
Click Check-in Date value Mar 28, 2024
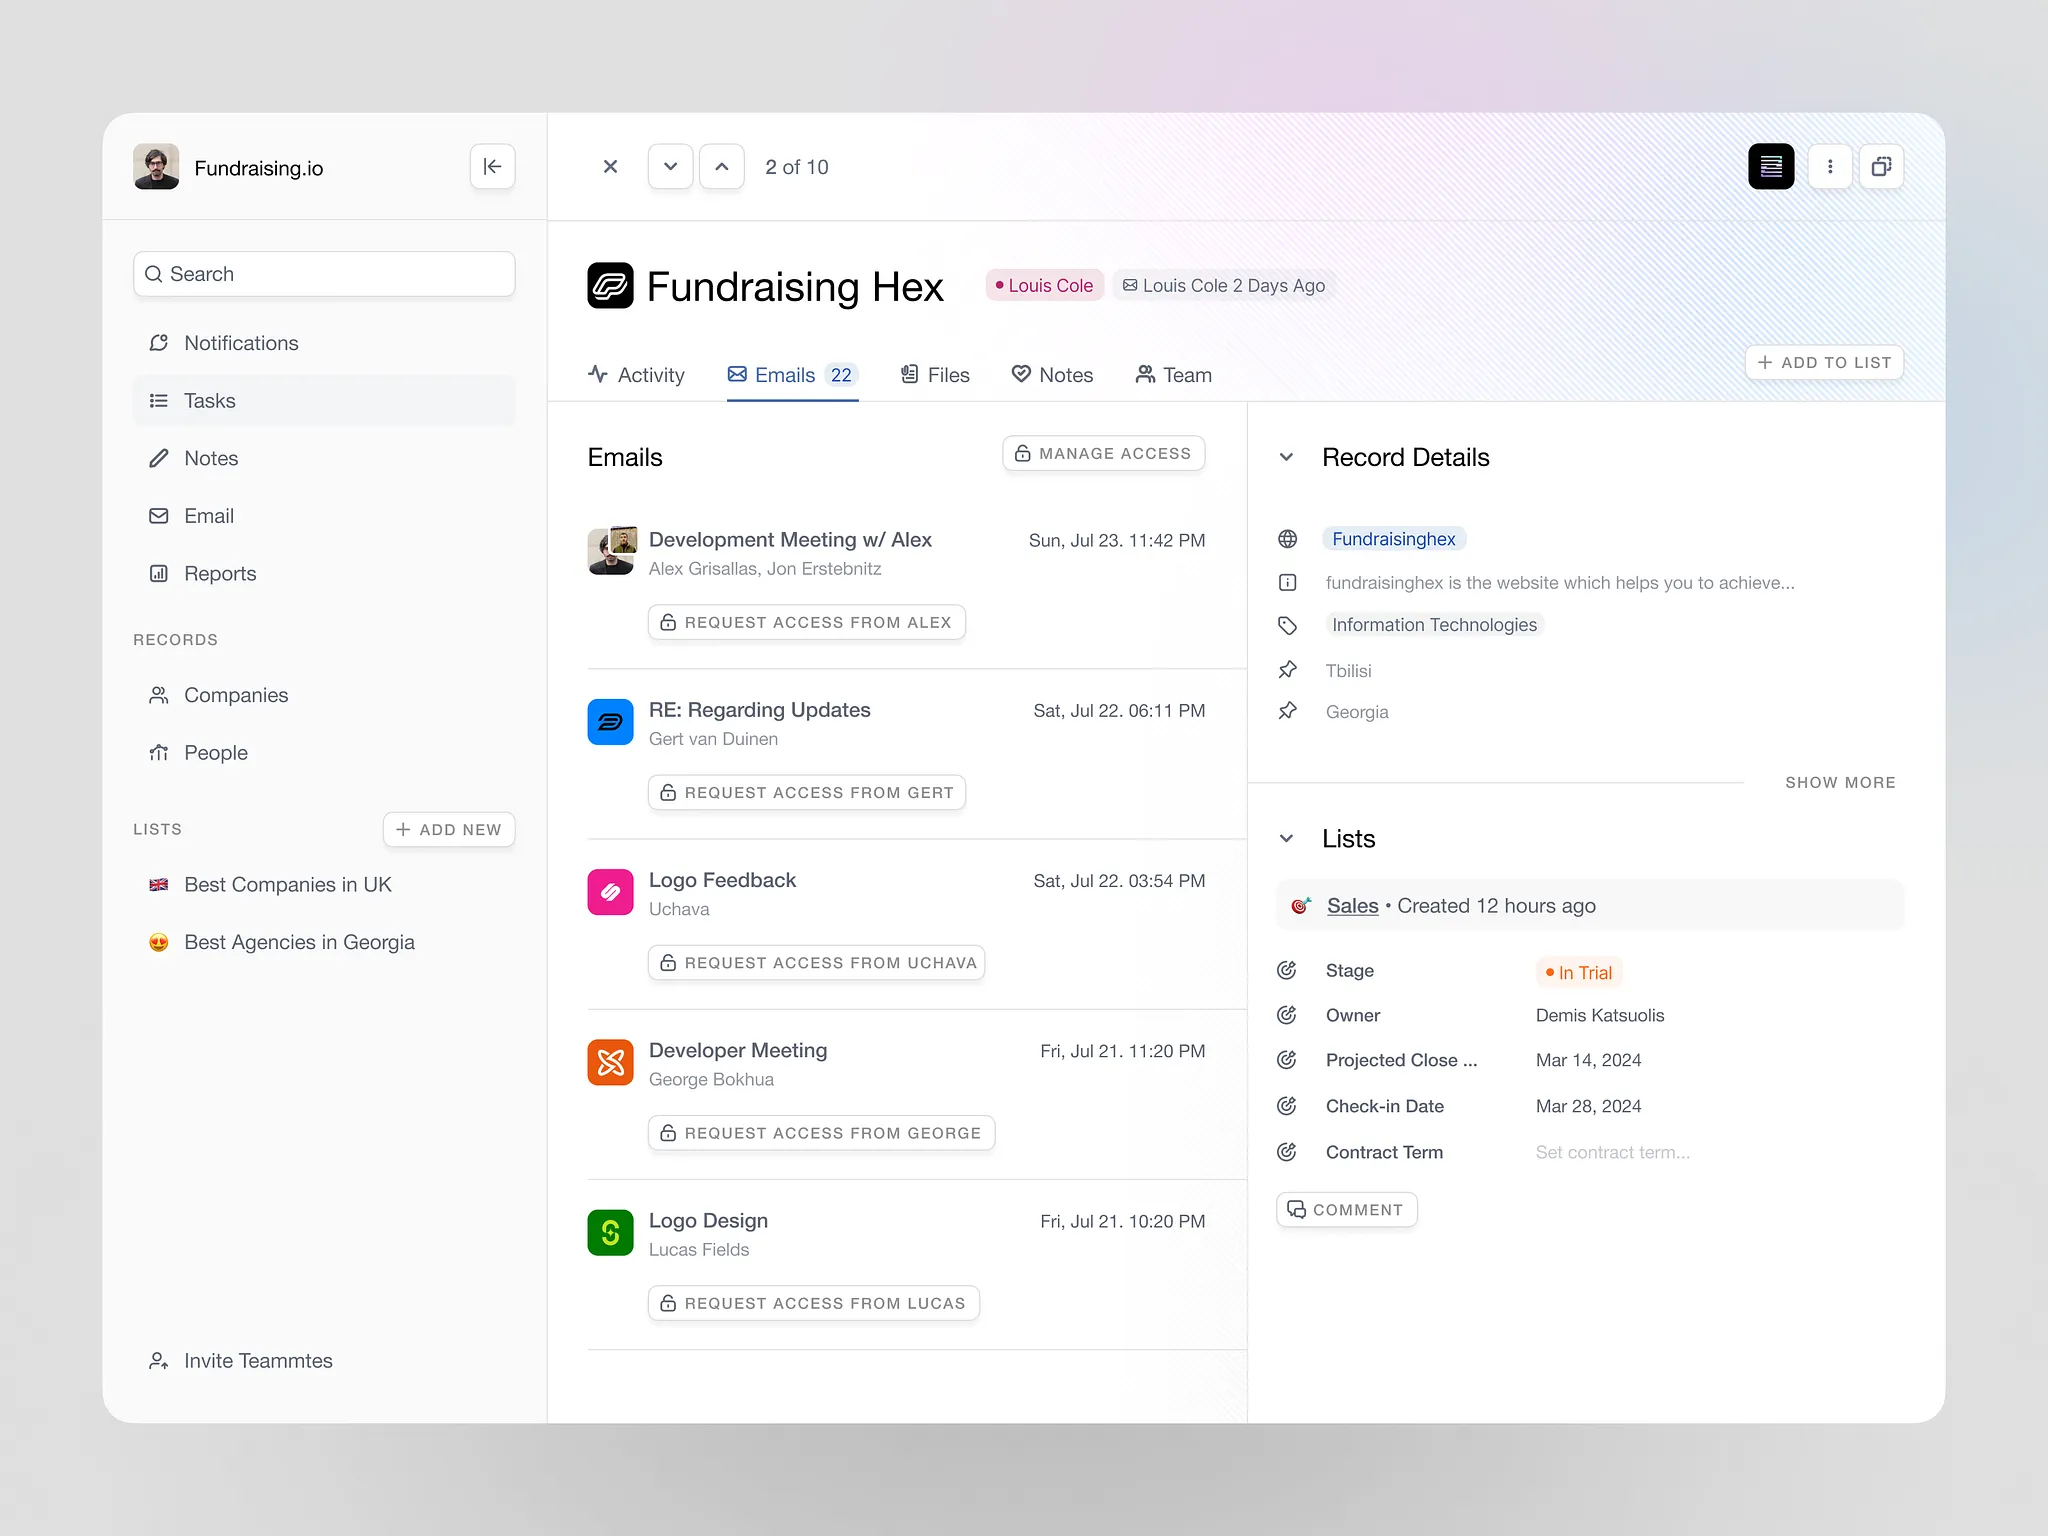(1588, 1106)
